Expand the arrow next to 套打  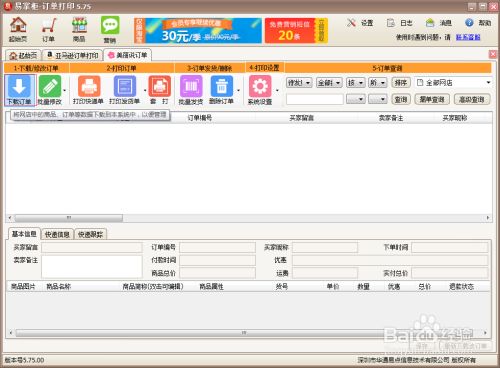pos(145,90)
